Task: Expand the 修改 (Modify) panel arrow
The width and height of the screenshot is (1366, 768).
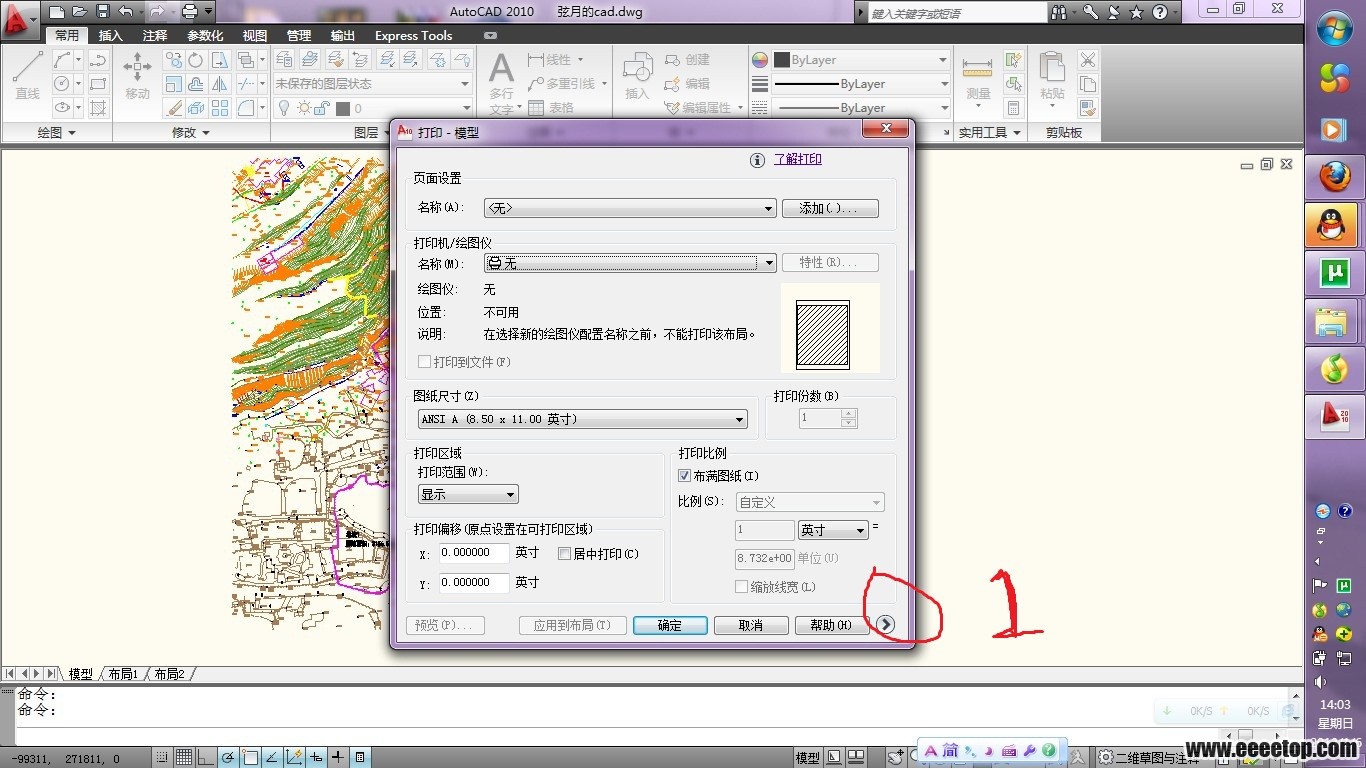Action: click(205, 133)
